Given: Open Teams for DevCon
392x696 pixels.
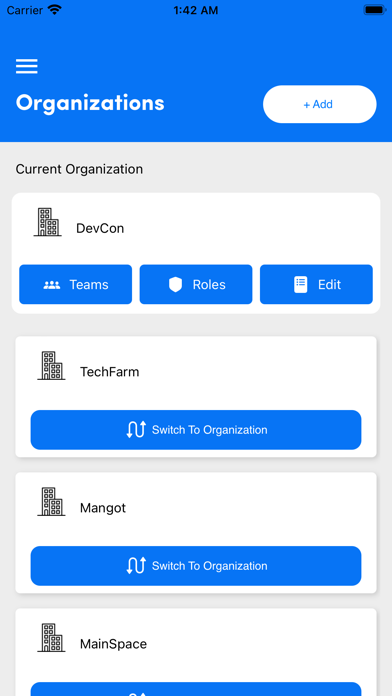Looking at the screenshot, I should 75,285.
